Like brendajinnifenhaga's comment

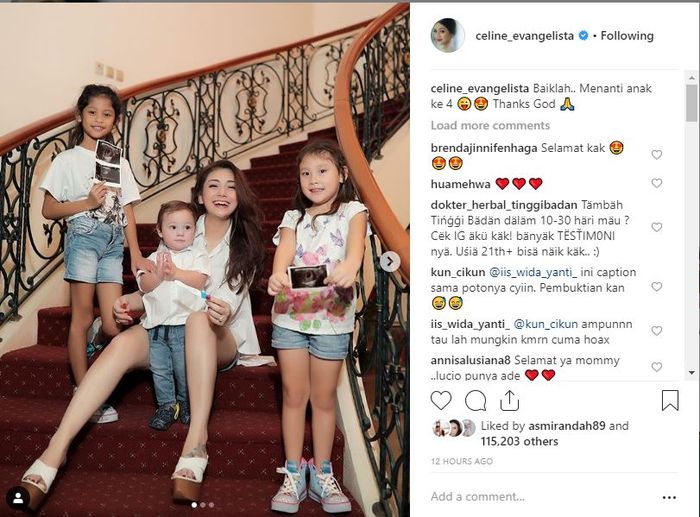(656, 154)
